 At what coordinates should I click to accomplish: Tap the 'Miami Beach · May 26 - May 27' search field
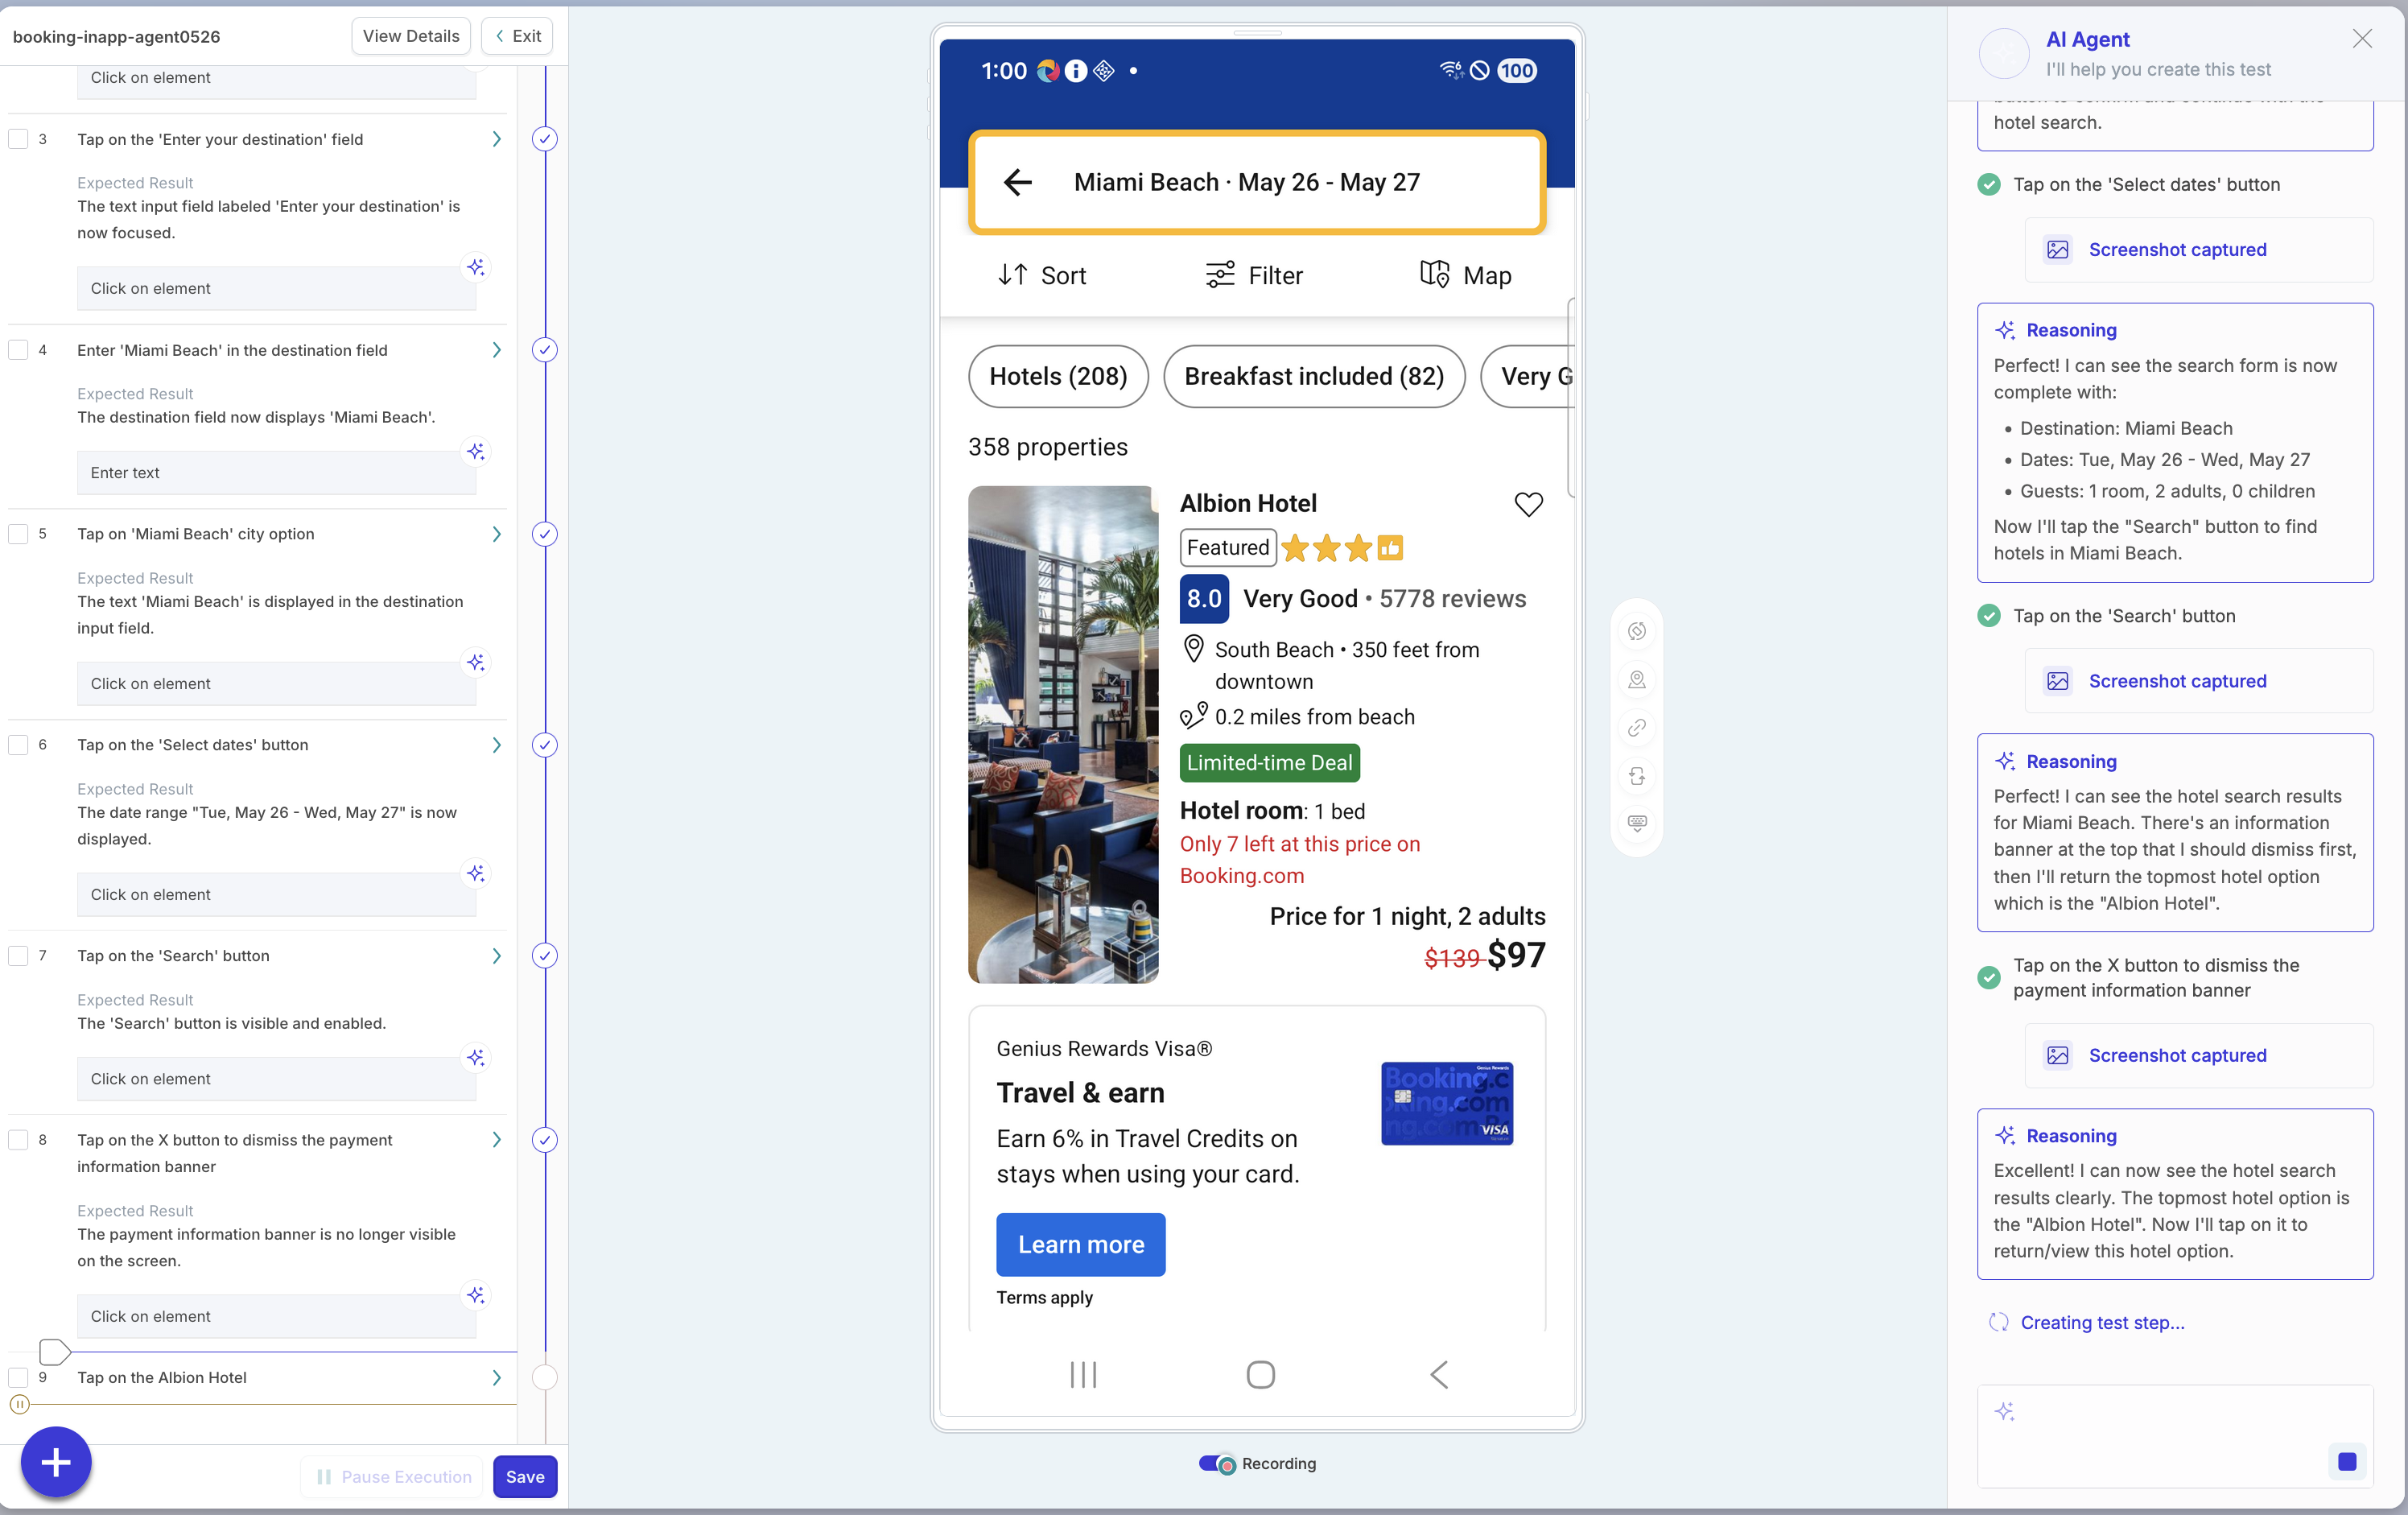point(1257,182)
